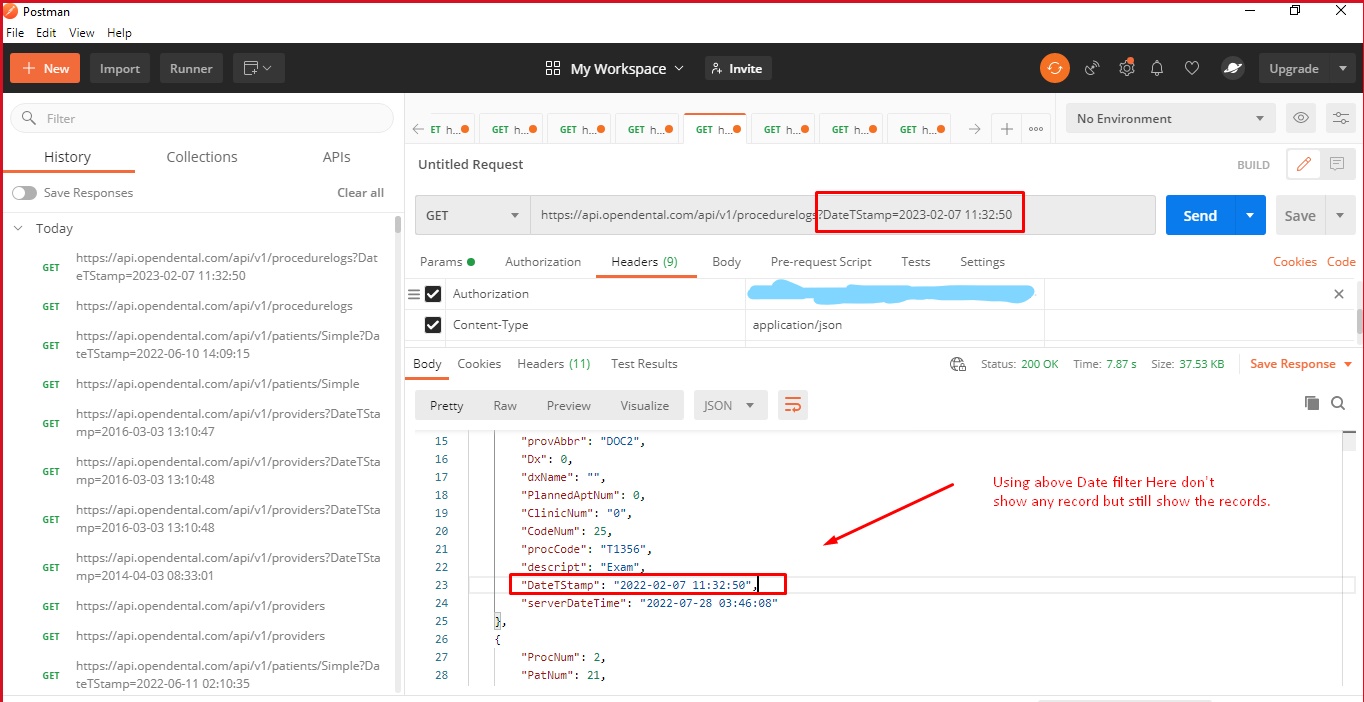The image size is (1364, 702).
Task: Toggle the Save Responses switch
Action: coord(24,193)
